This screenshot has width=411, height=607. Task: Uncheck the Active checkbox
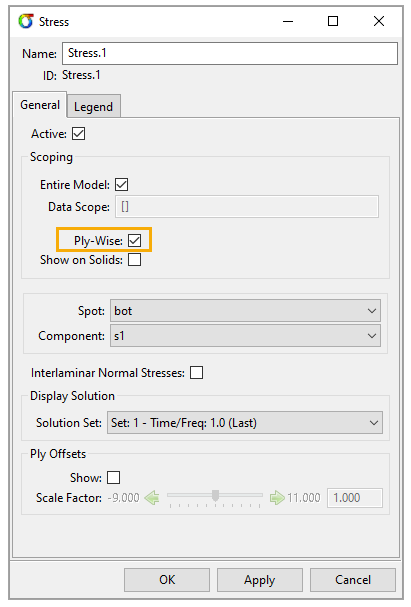click(79, 134)
